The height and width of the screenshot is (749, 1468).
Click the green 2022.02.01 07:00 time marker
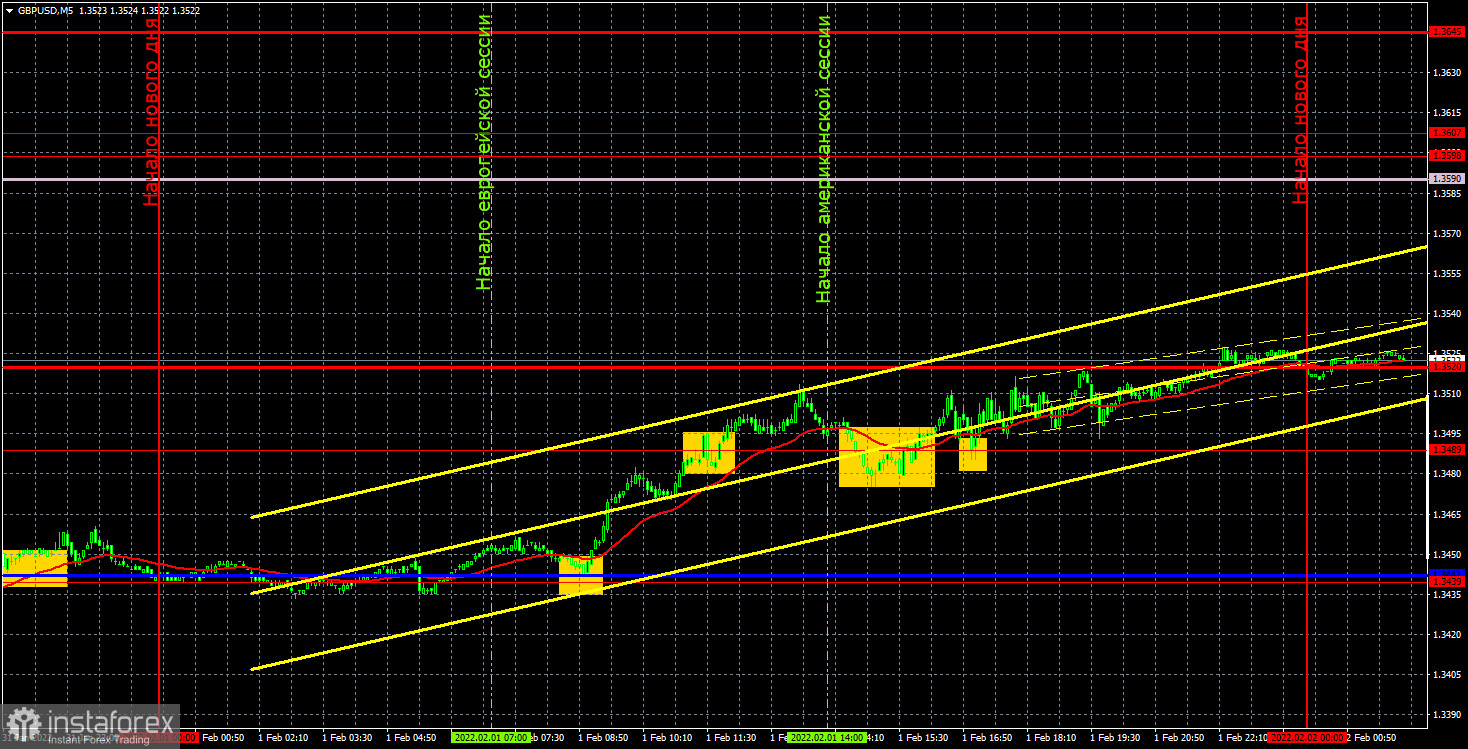point(490,737)
